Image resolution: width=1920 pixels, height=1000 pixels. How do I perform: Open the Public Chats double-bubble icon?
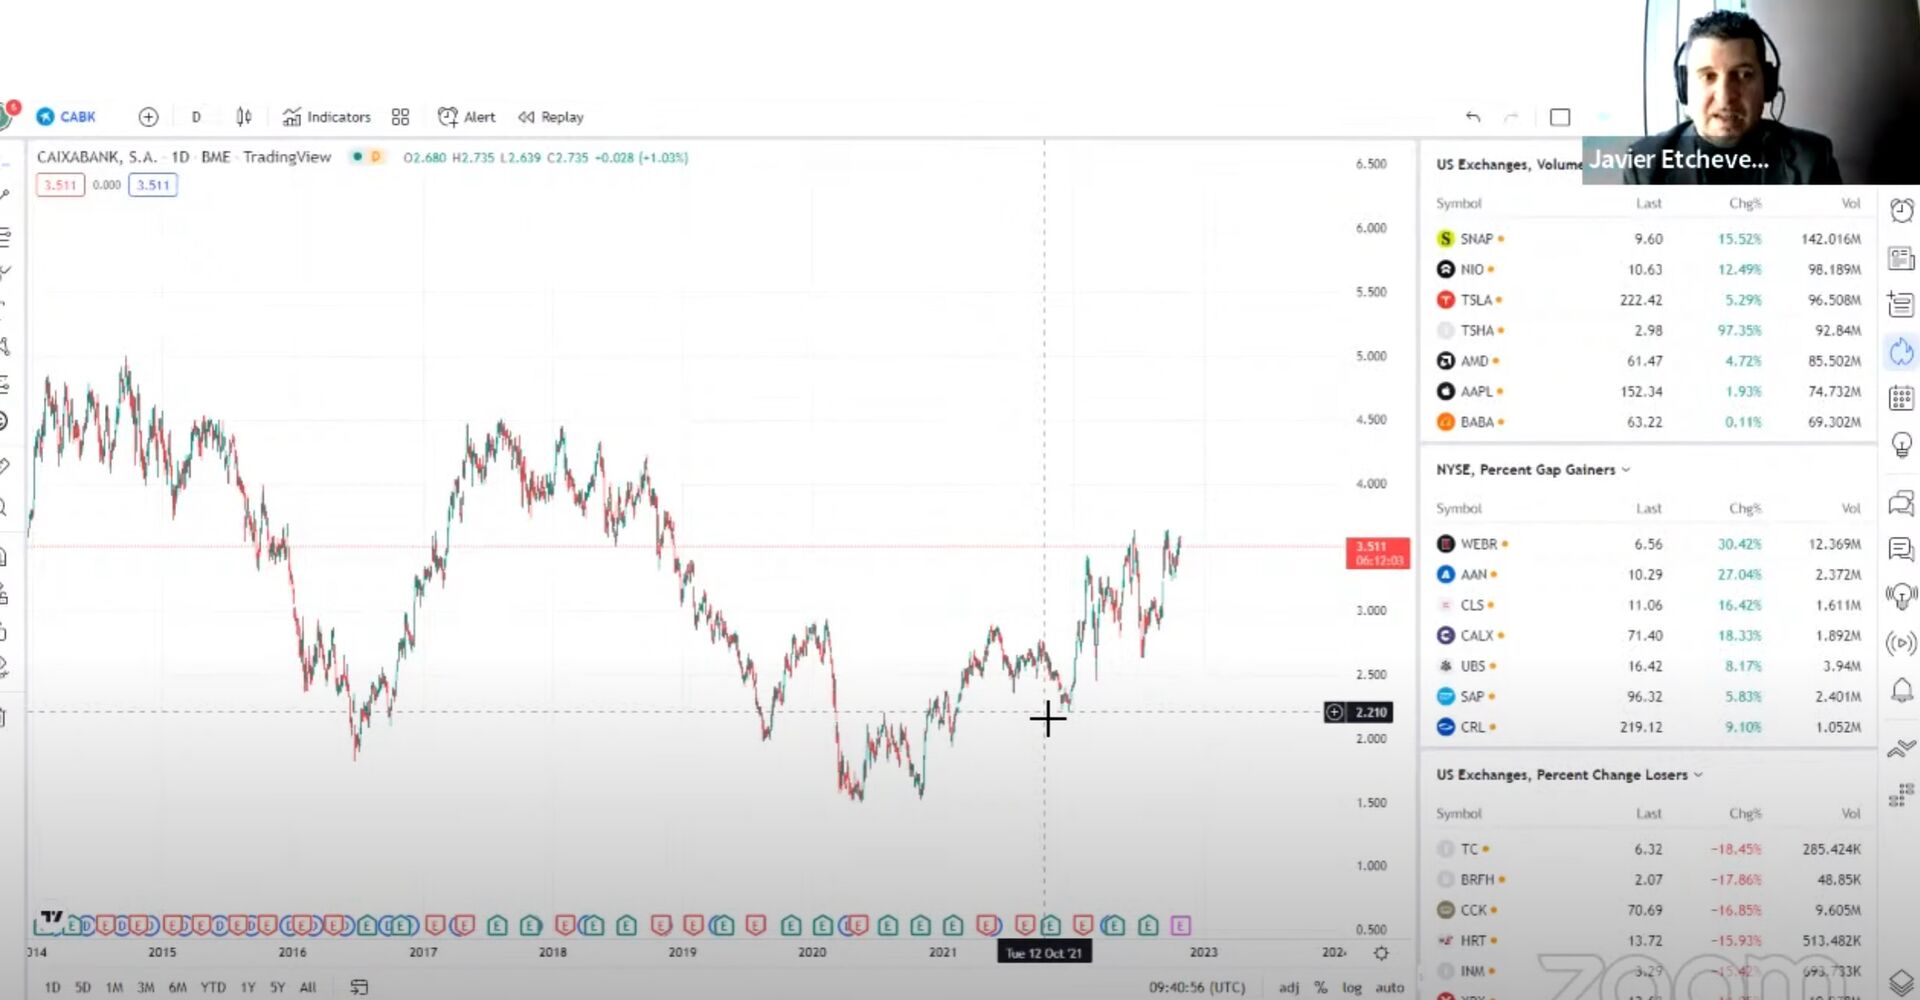click(1901, 503)
